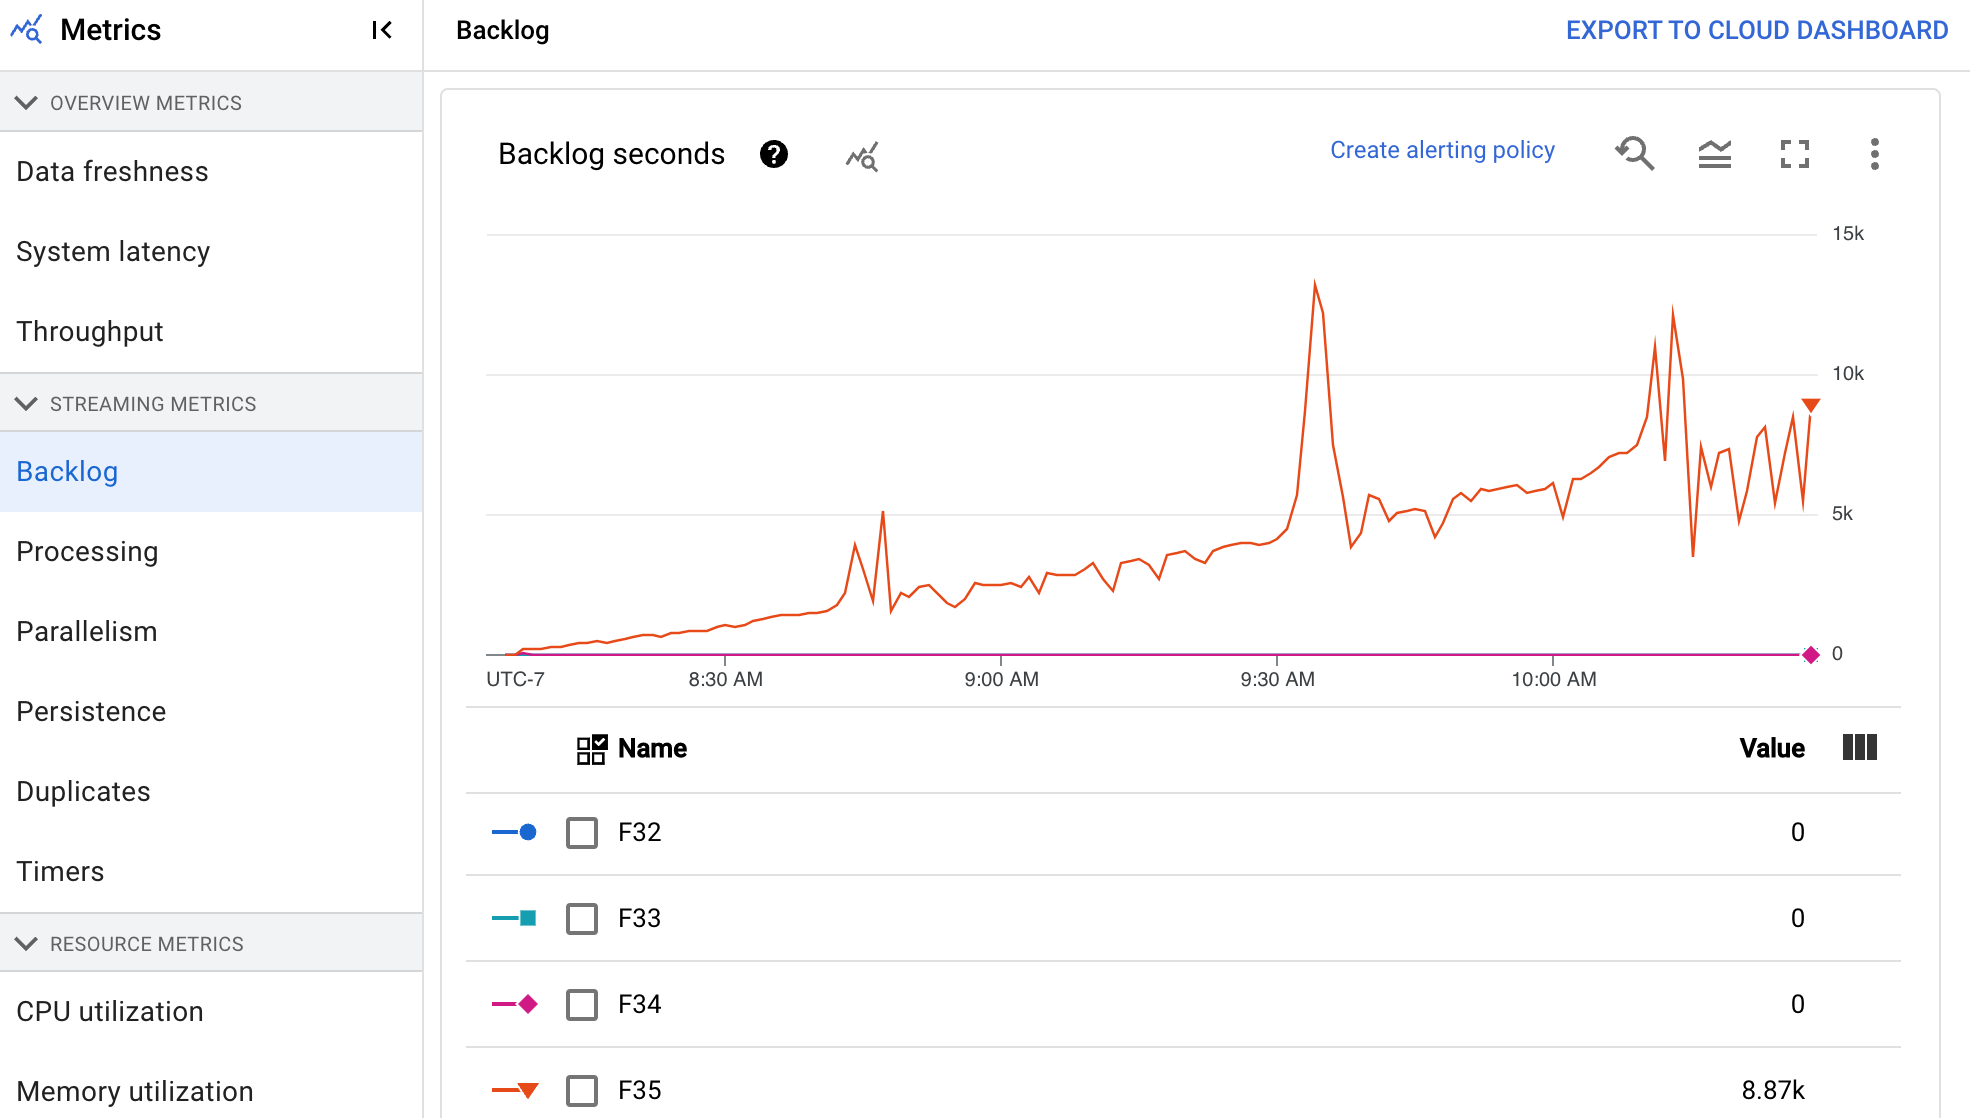Toggle checkbox next to F32 row
This screenshot has width=1970, height=1118.
tap(582, 832)
